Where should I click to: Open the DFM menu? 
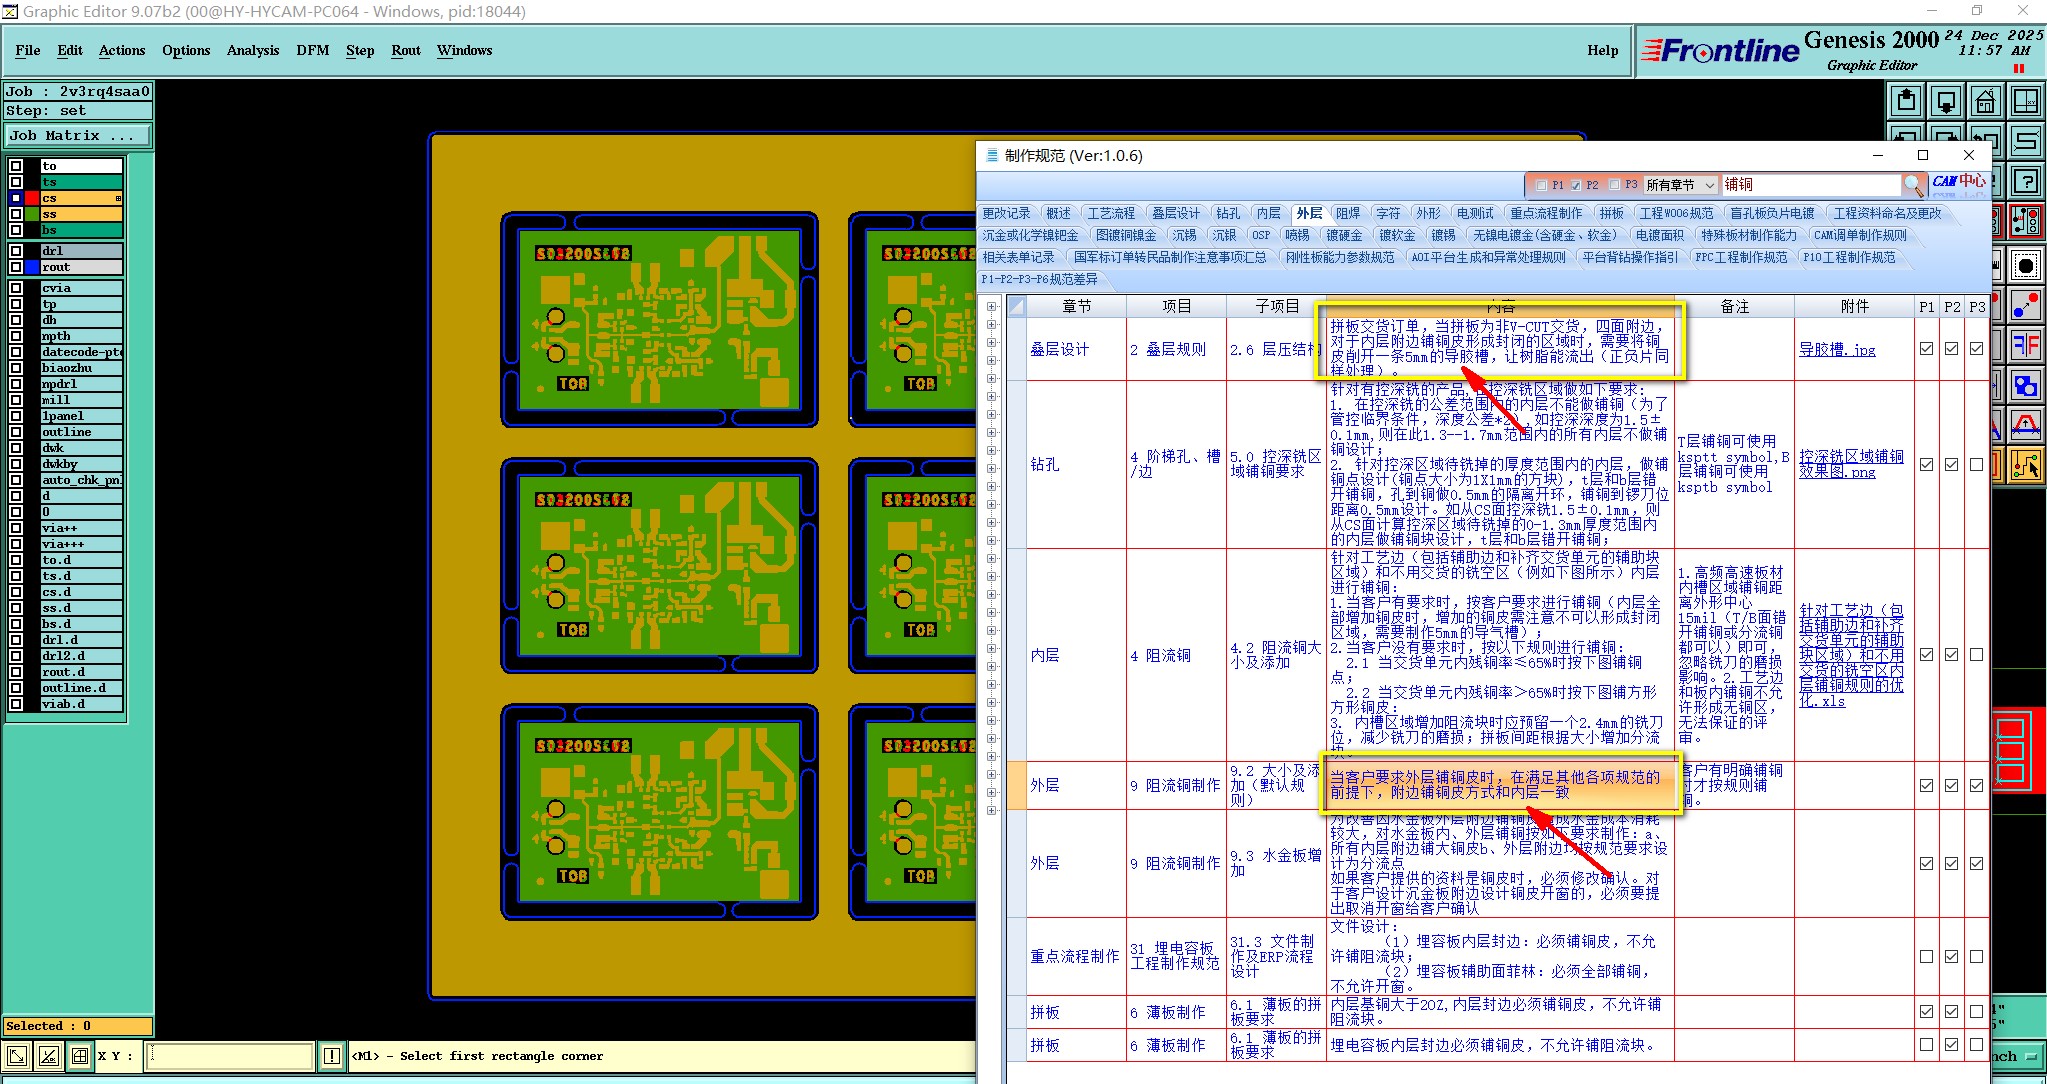312,50
